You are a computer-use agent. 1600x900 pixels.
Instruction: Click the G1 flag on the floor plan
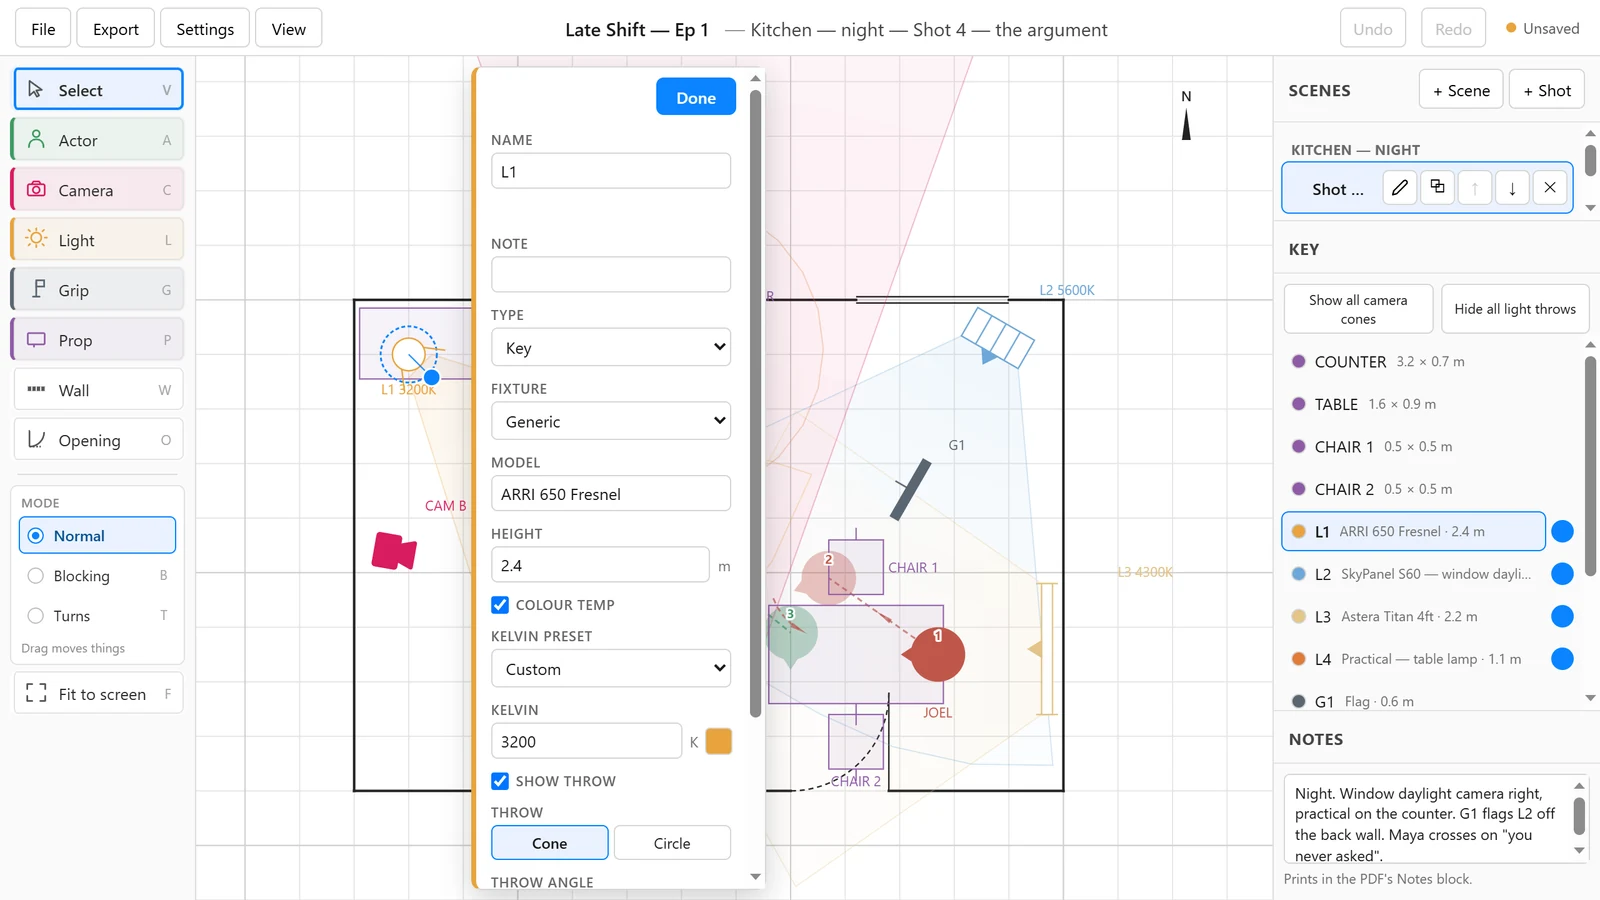[911, 490]
